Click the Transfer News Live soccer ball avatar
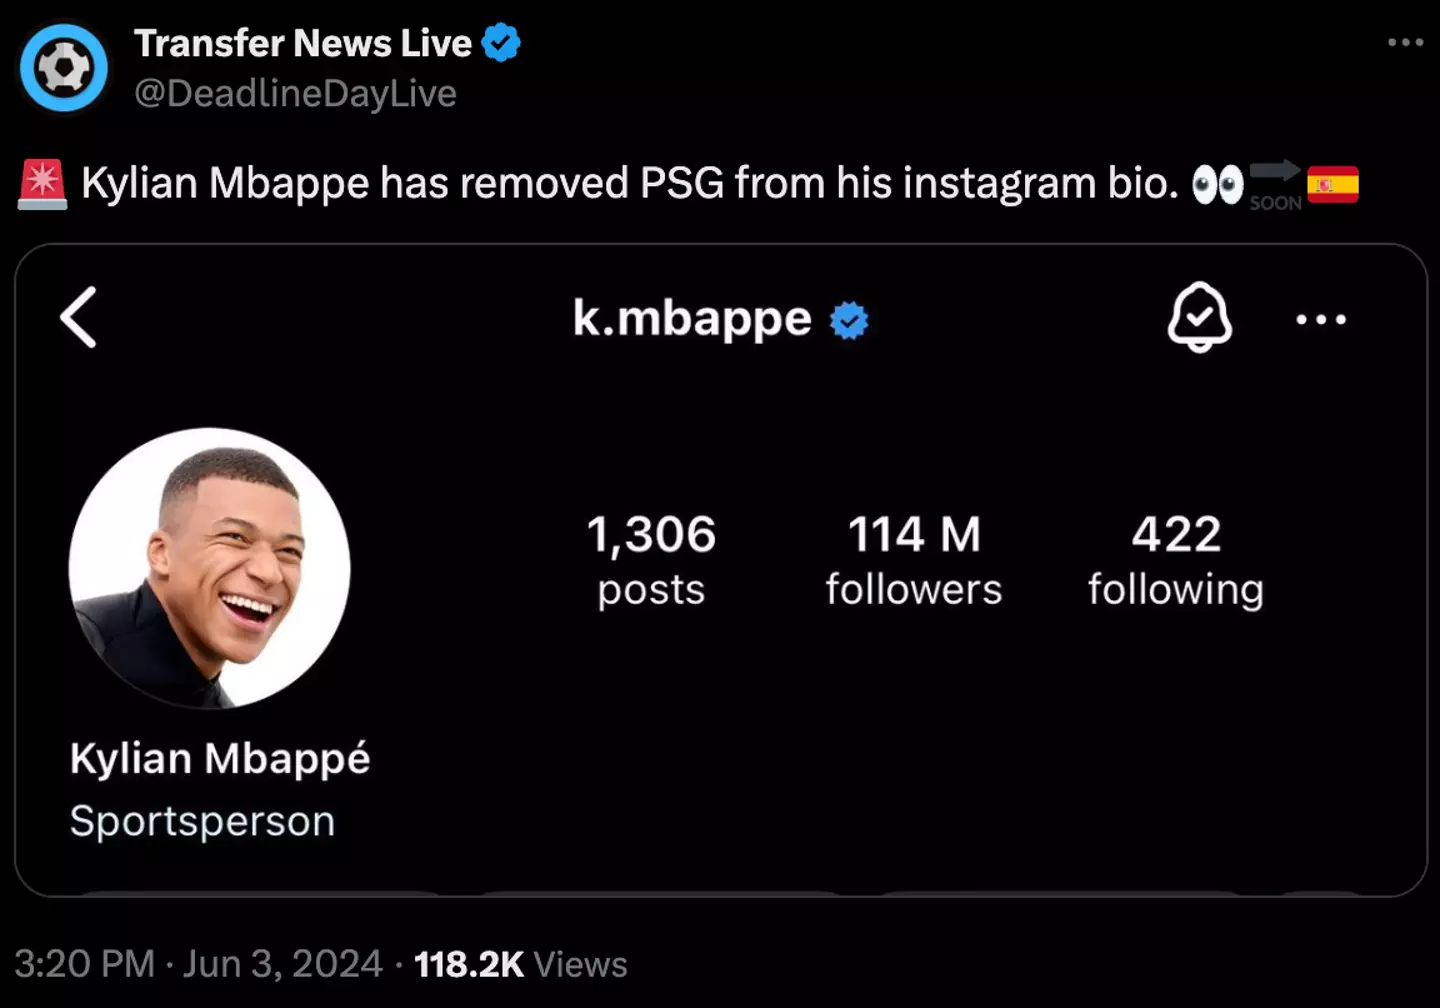 (x=64, y=68)
